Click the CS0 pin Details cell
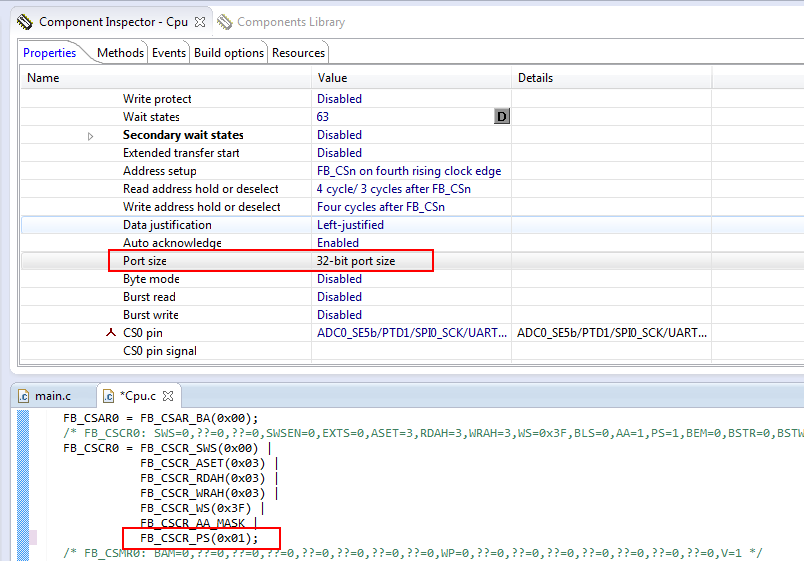The width and height of the screenshot is (804, 561). (612, 333)
